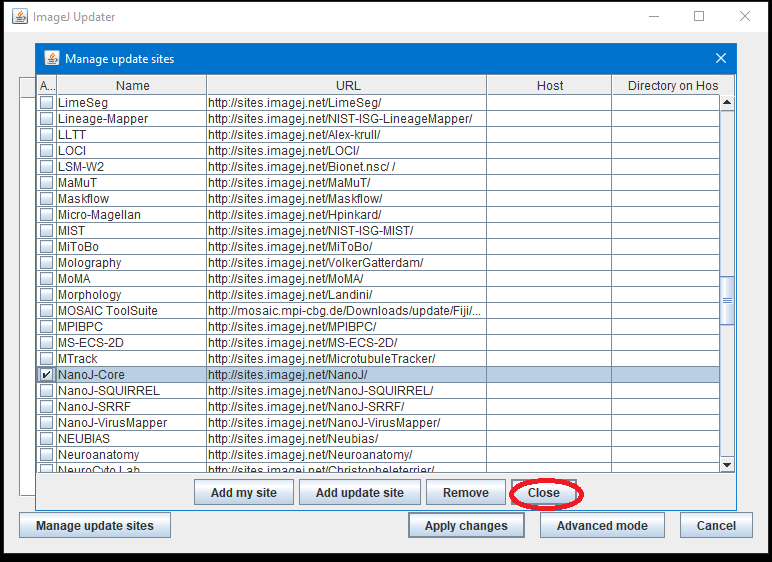The image size is (772, 562).
Task: Click the URL ending in MicrotubuleTracker/
Action: pos(322,359)
